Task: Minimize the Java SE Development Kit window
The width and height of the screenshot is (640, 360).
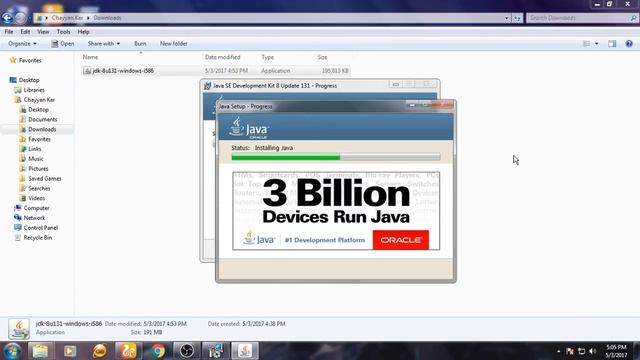Action: tap(395, 84)
